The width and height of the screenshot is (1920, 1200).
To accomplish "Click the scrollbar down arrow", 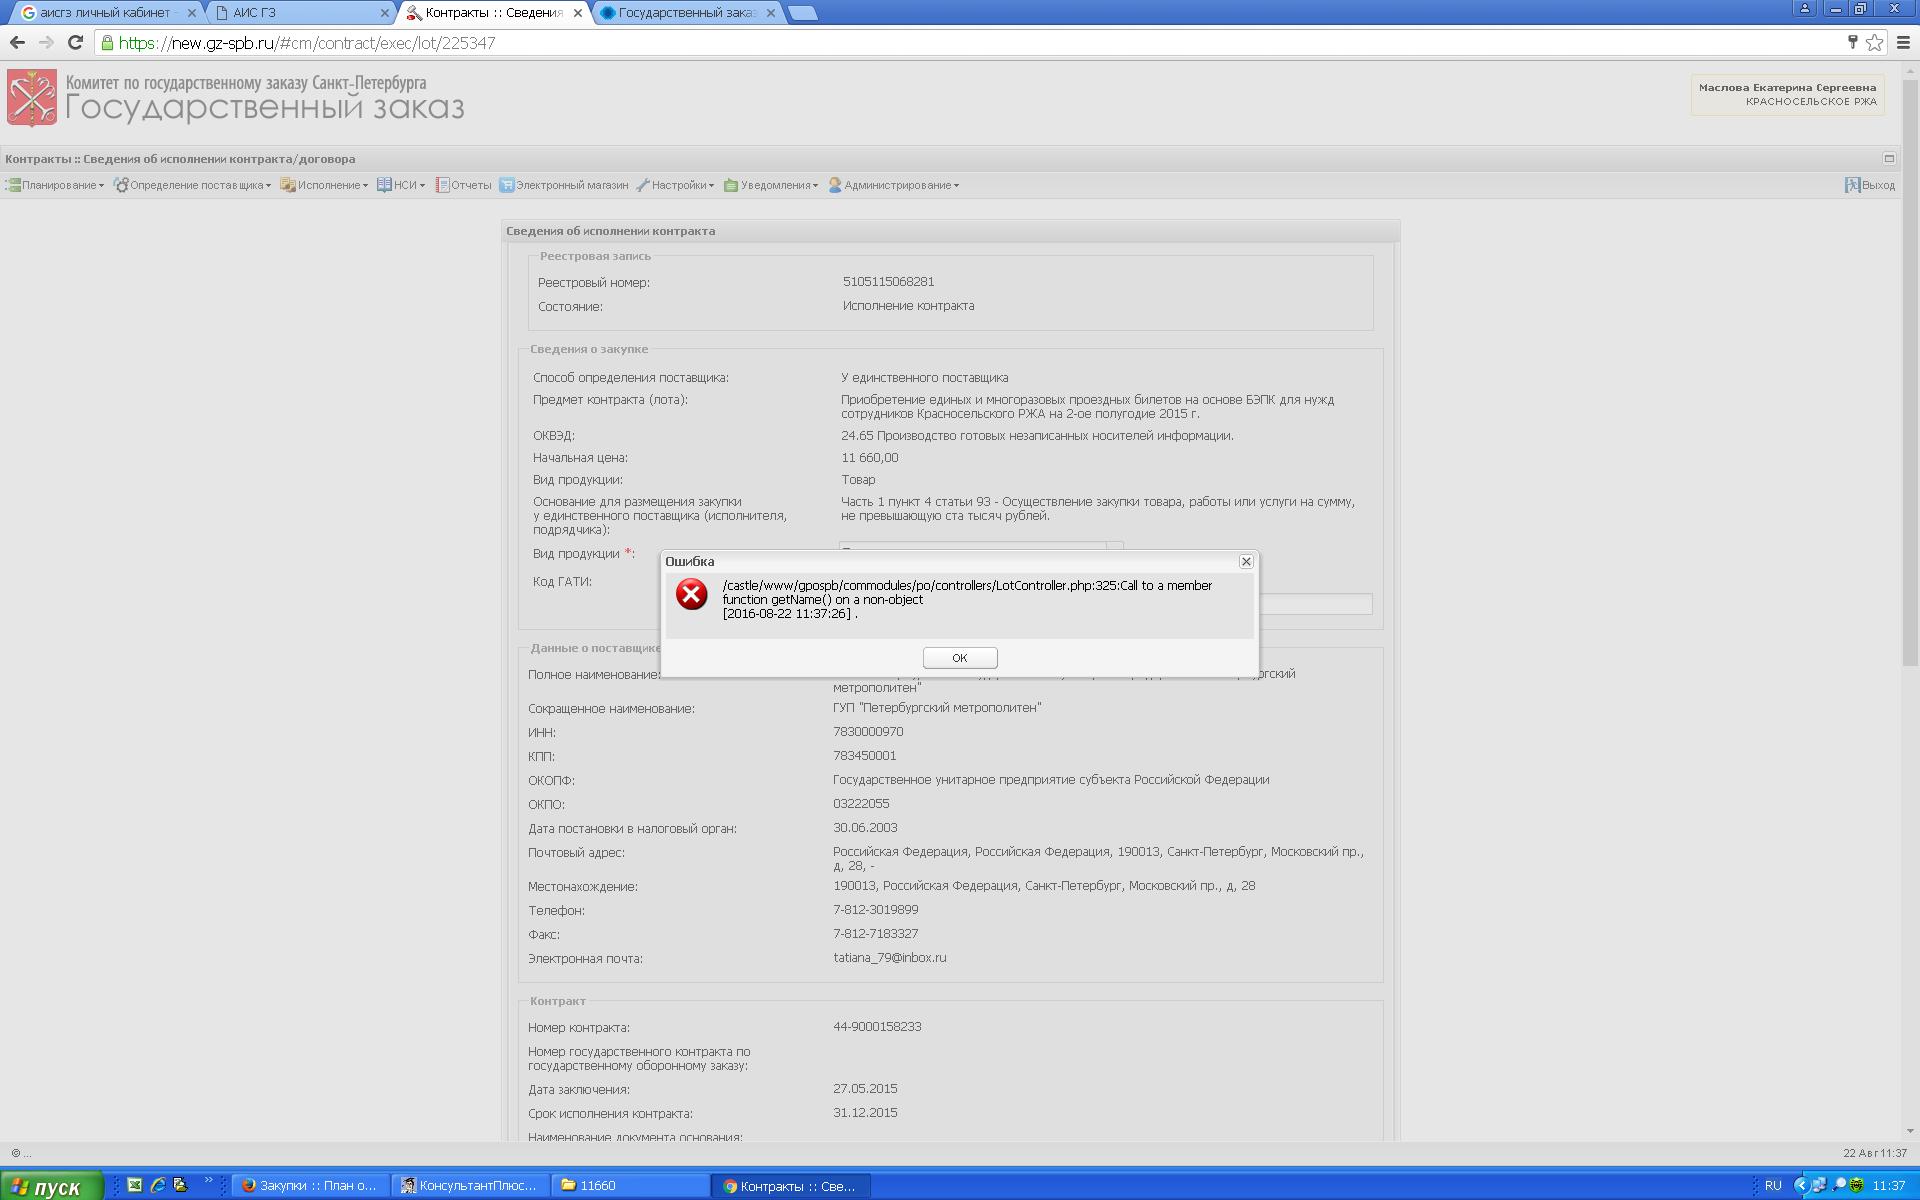I will coord(1910,1131).
